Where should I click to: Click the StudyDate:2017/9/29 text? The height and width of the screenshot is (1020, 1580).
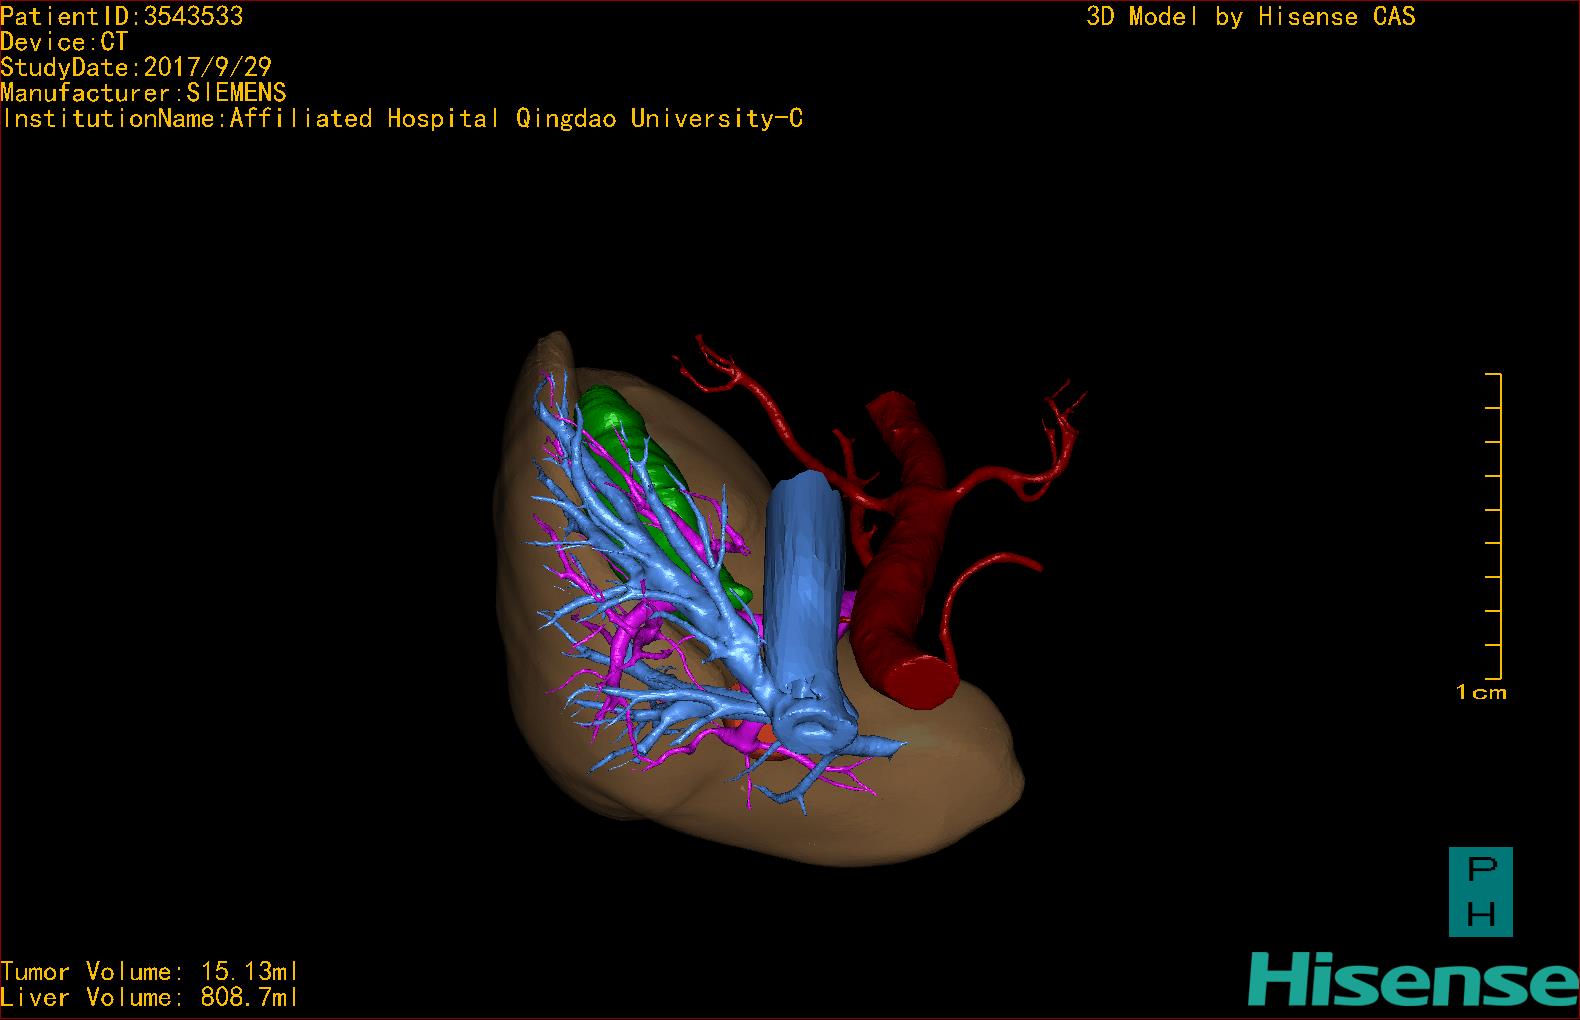pos(136,67)
